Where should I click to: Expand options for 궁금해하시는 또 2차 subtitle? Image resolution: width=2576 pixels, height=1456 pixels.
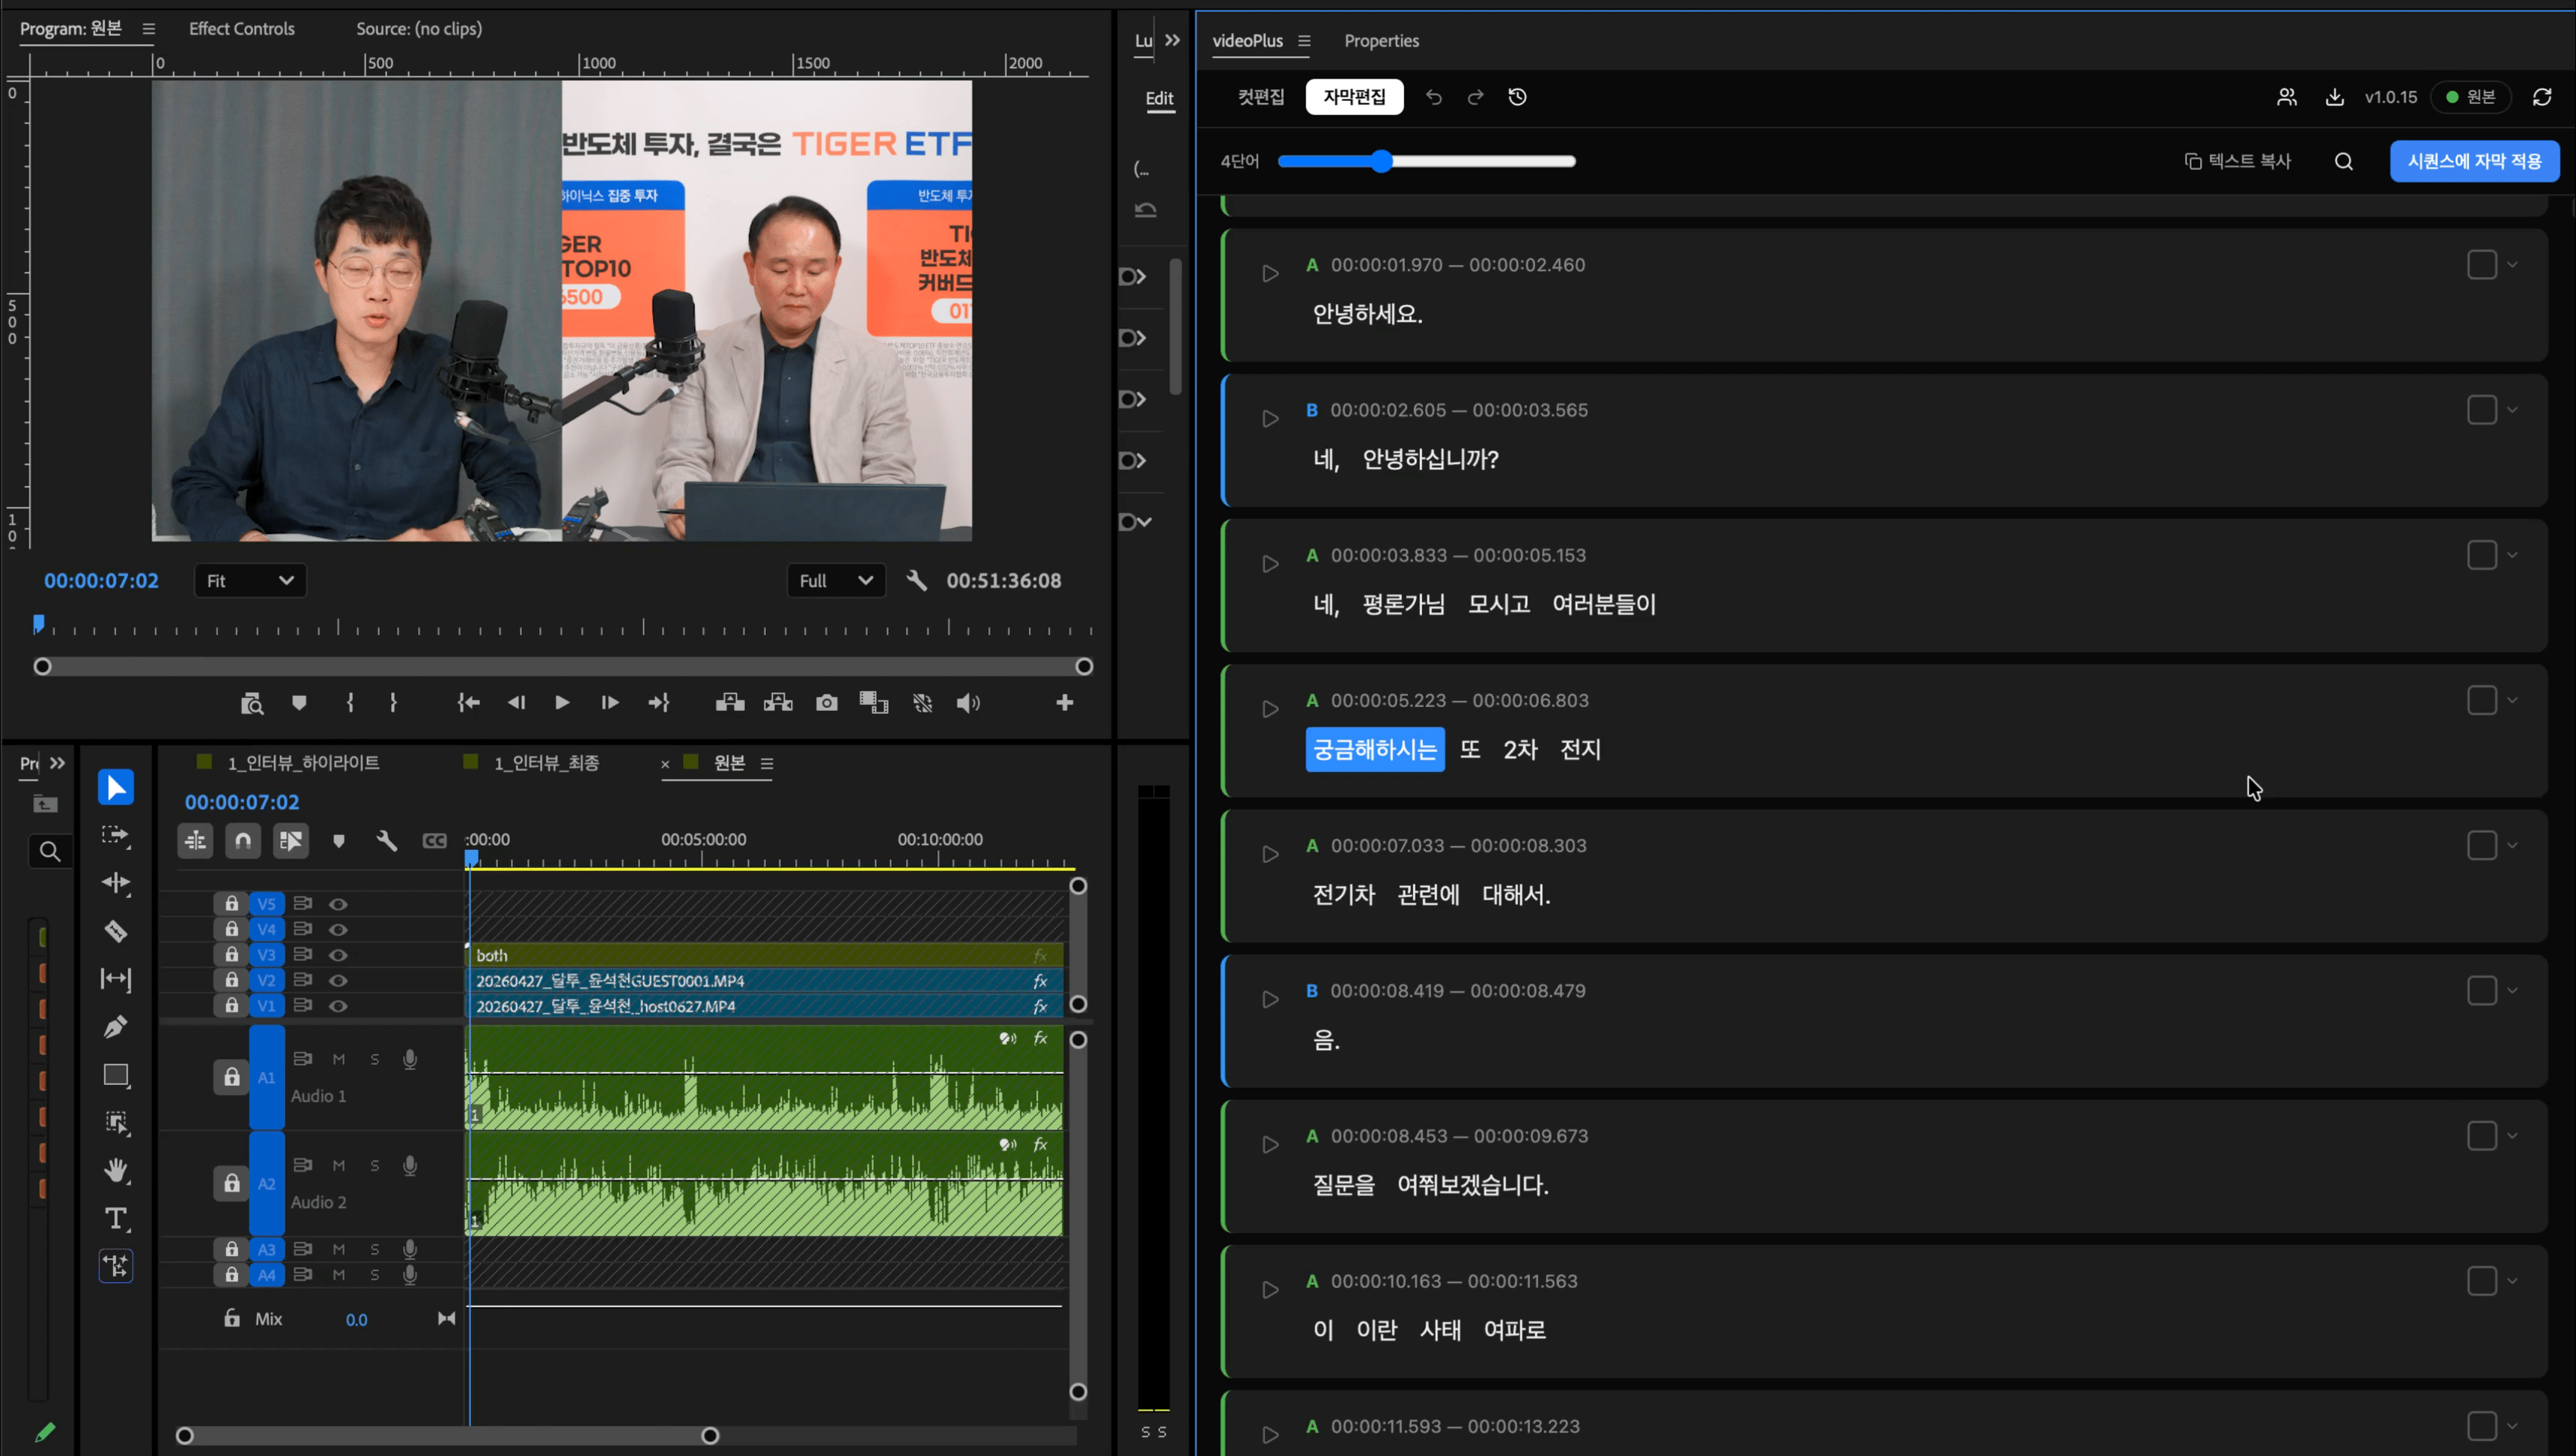coord(2512,700)
